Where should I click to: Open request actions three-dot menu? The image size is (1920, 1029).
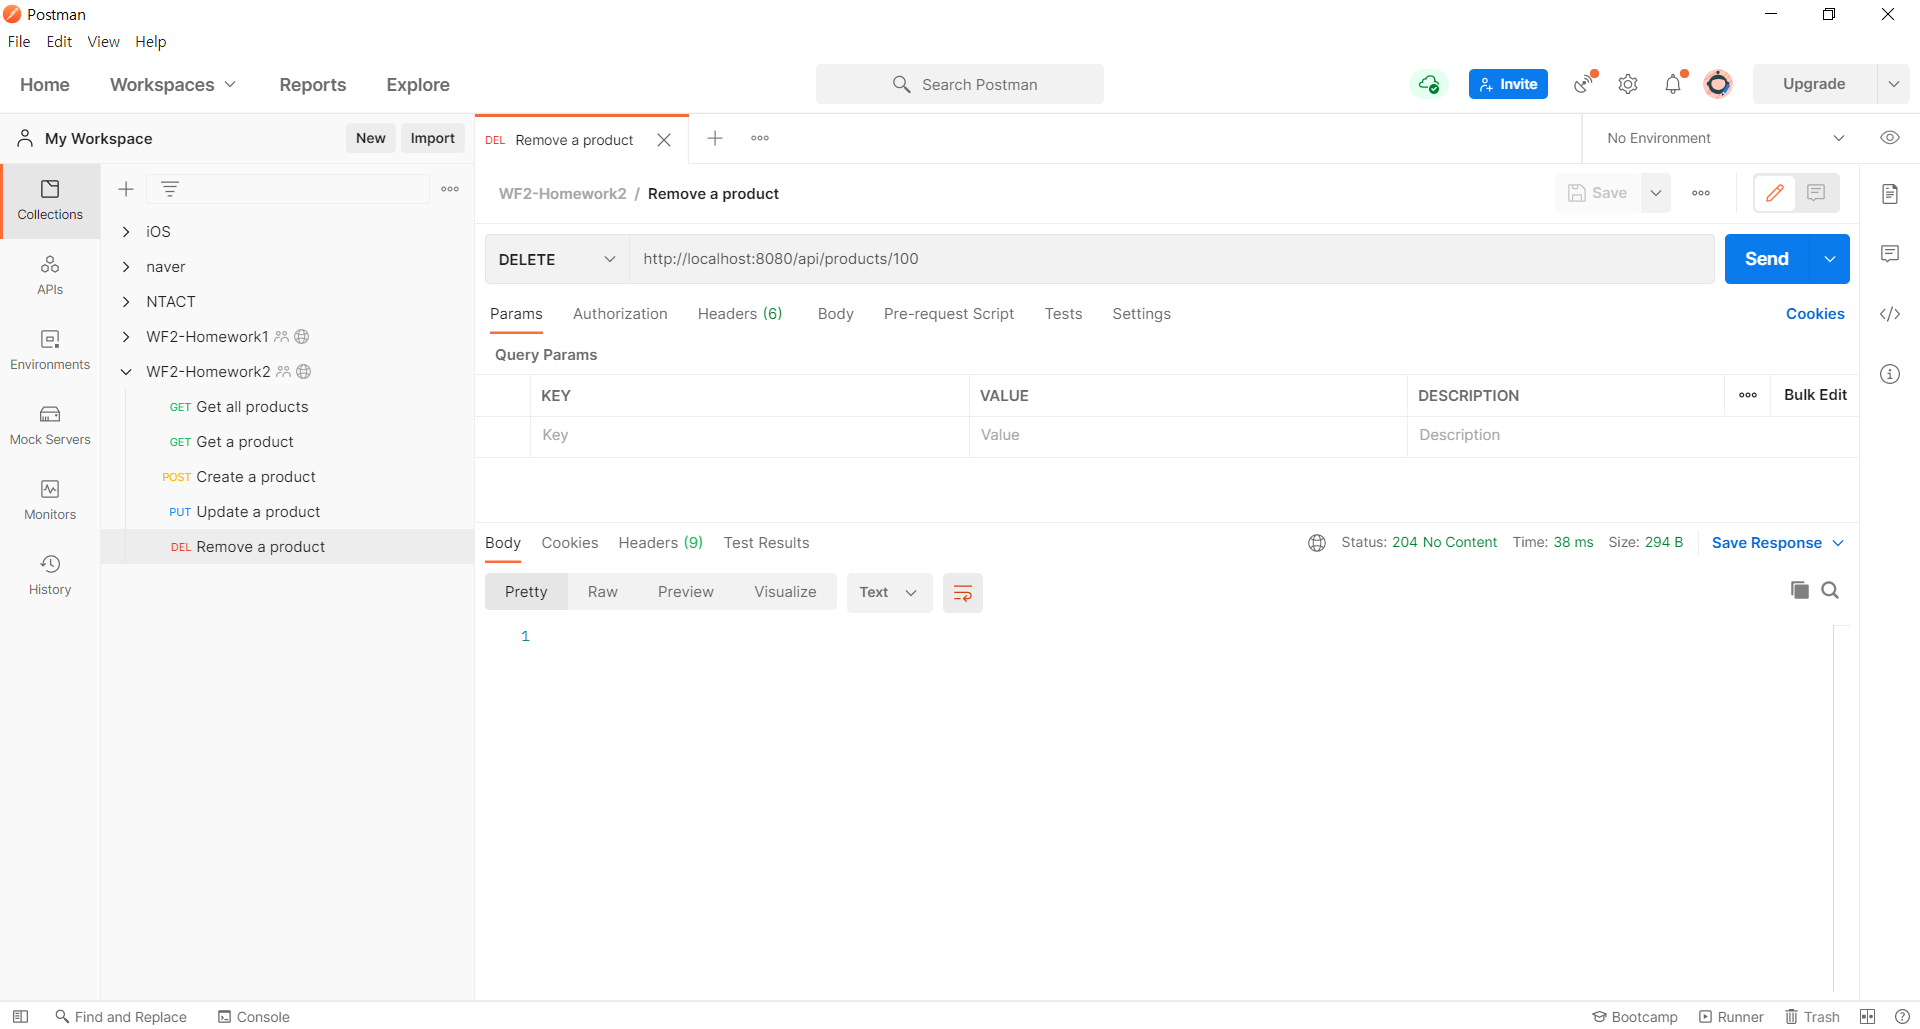coord(1701,193)
